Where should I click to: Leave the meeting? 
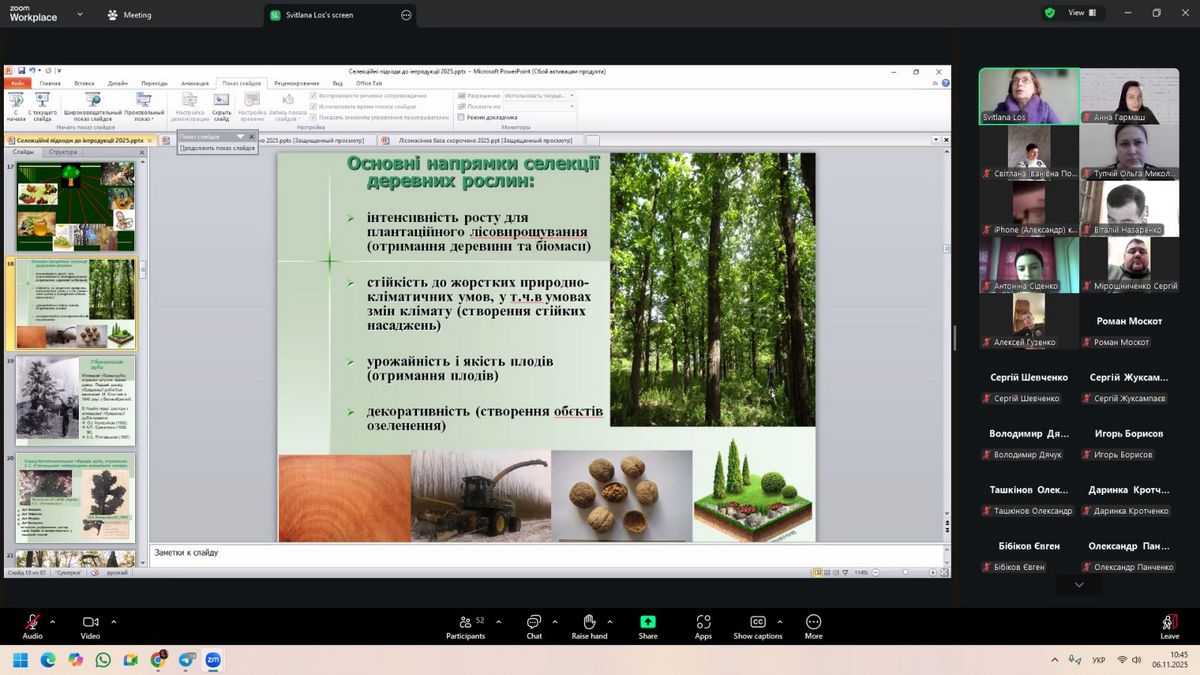click(1169, 625)
